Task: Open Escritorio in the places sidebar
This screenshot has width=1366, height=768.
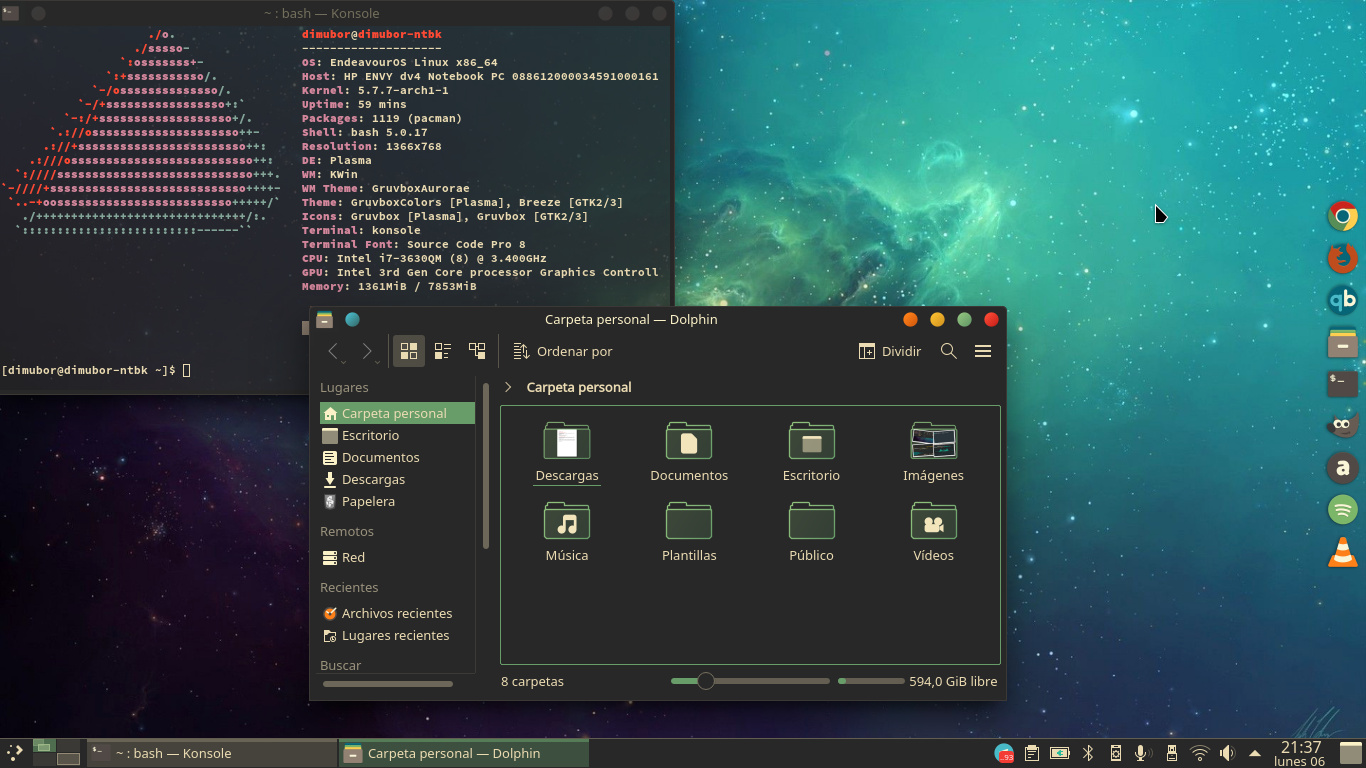Action: tap(397, 435)
